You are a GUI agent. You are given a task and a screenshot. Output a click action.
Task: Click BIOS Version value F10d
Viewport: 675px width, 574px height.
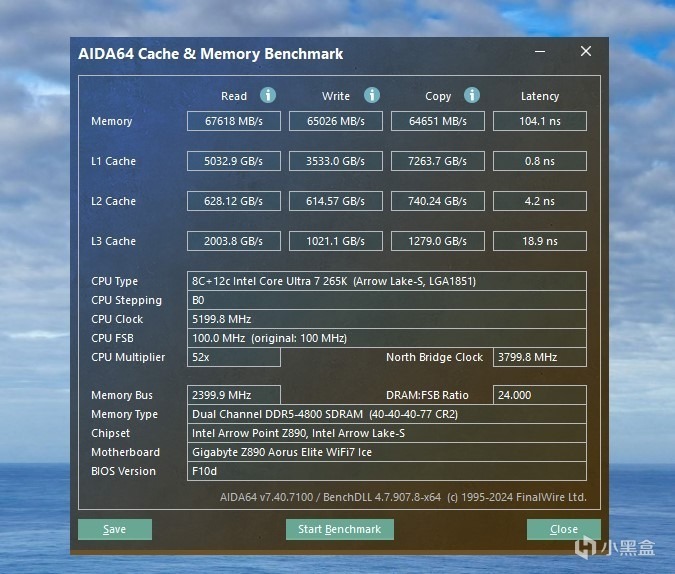(387, 471)
